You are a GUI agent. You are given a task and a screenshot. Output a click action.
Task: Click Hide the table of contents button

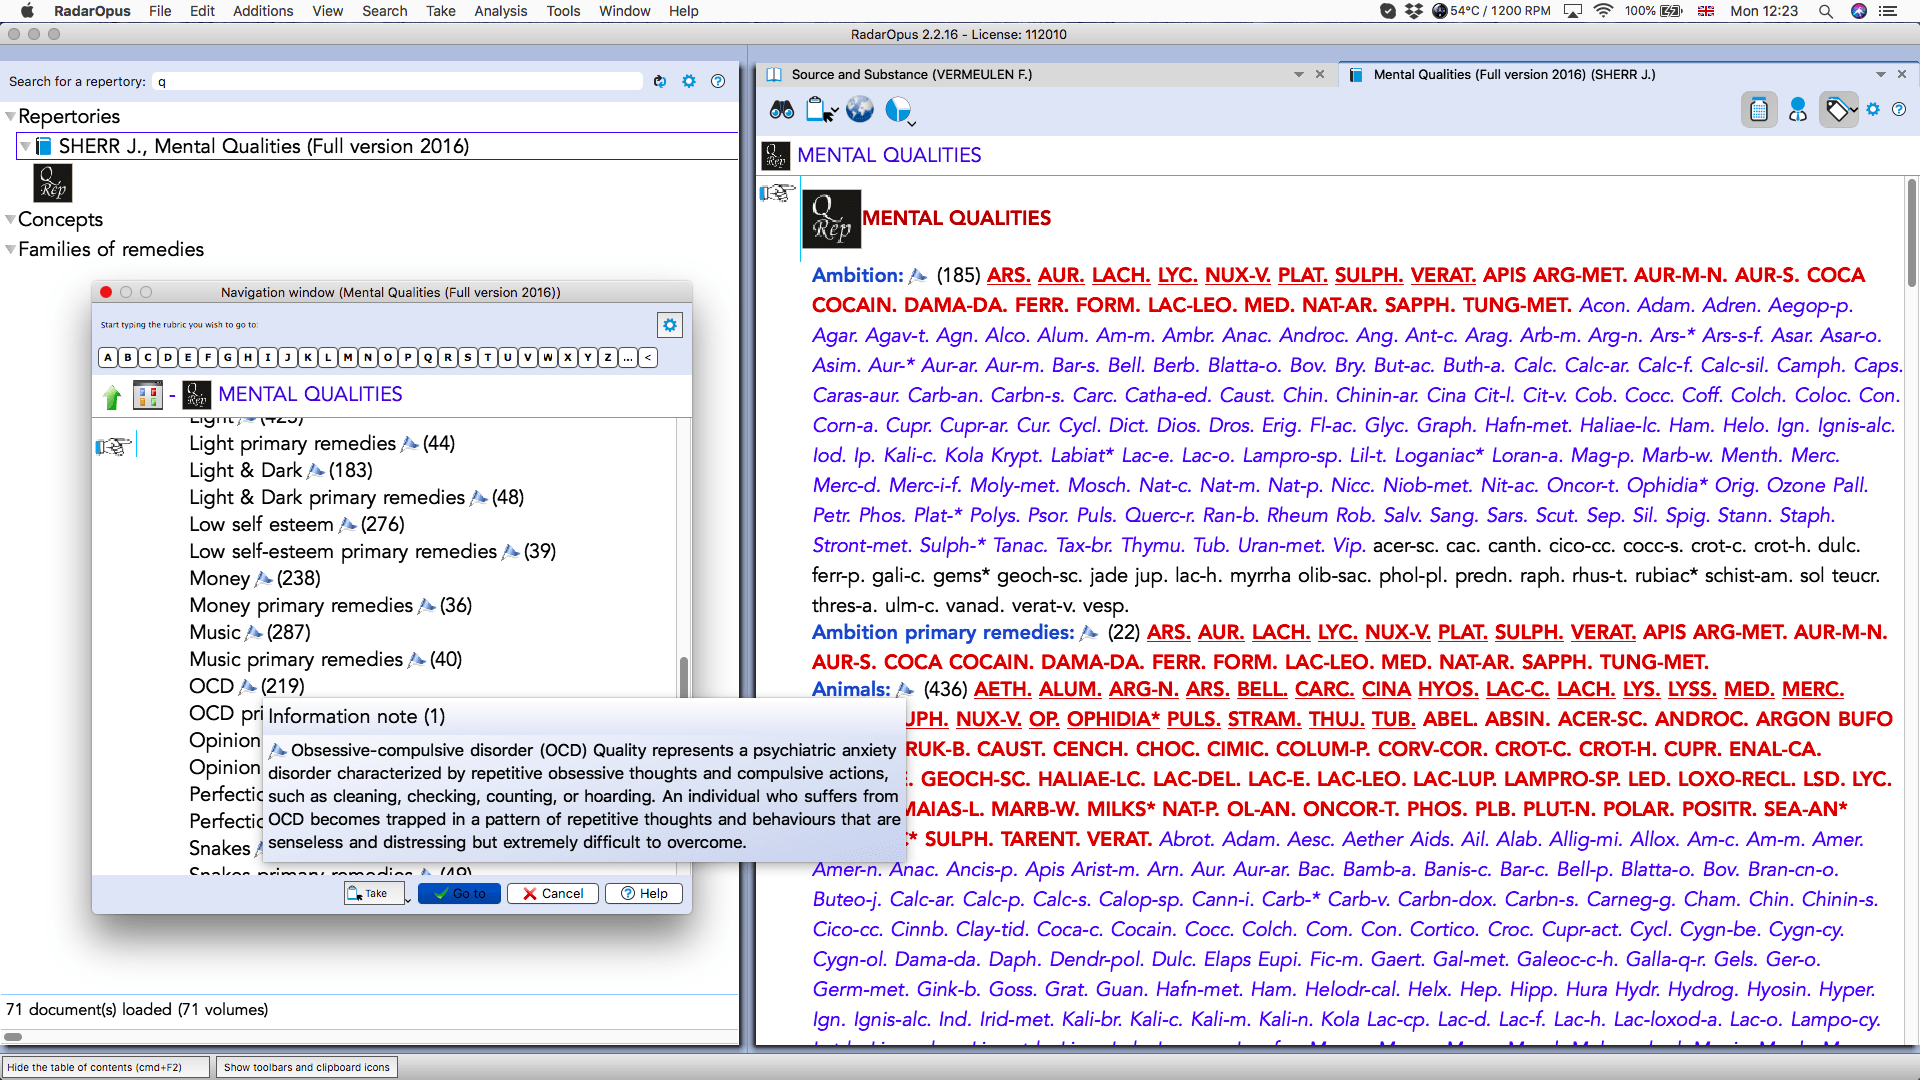pyautogui.click(x=105, y=1068)
